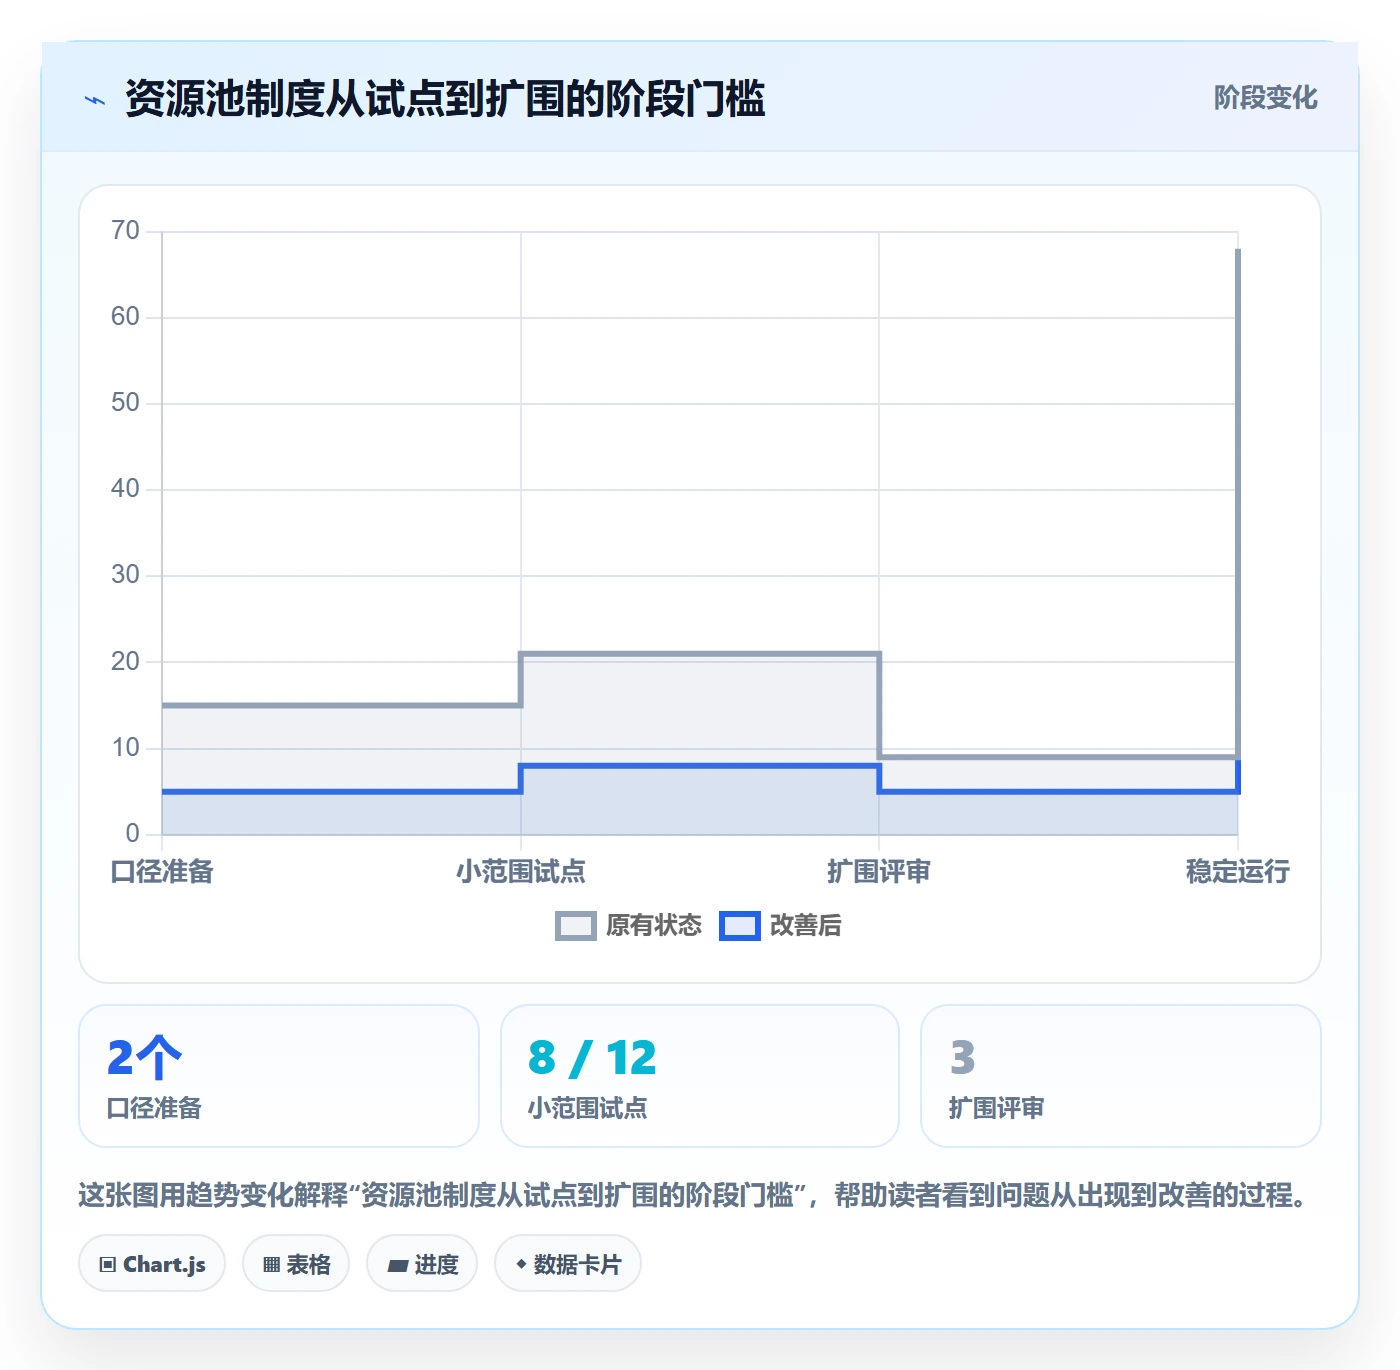
Task: Select the 进度 tag chip
Action: coord(422,1264)
